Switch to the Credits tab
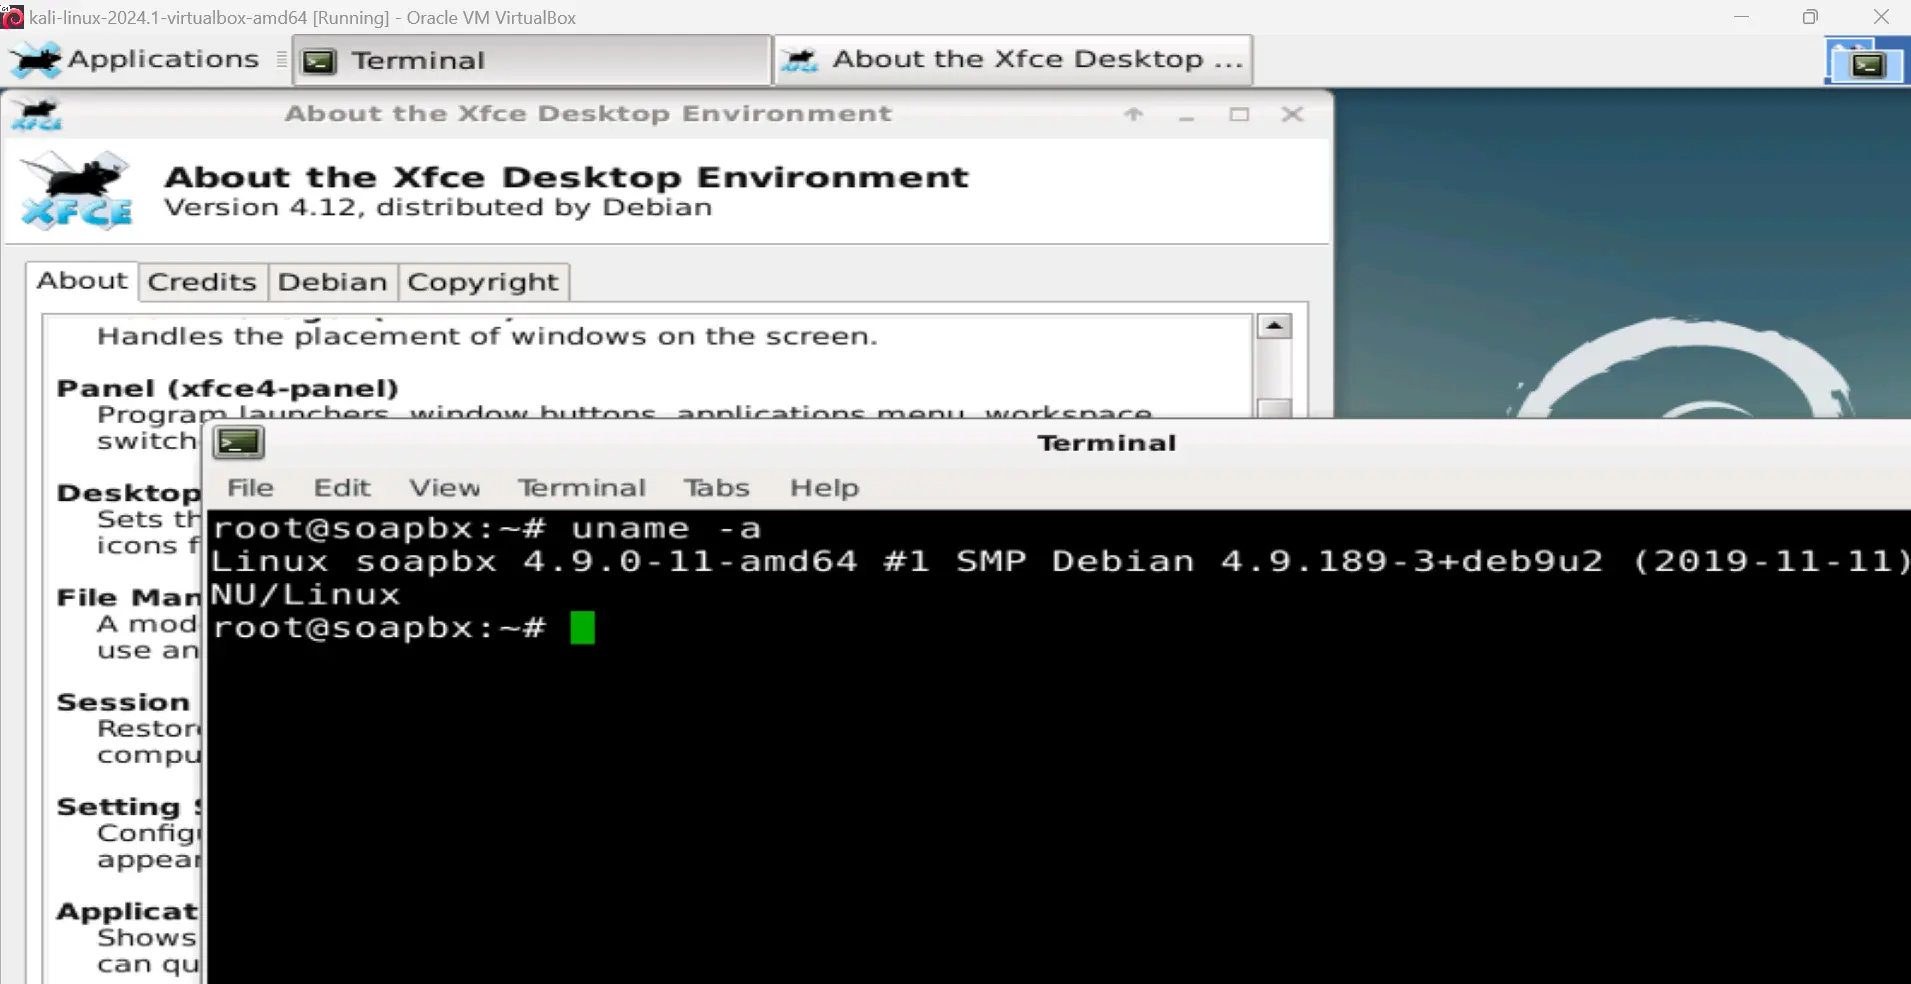Image resolution: width=1911 pixels, height=984 pixels. tap(202, 282)
